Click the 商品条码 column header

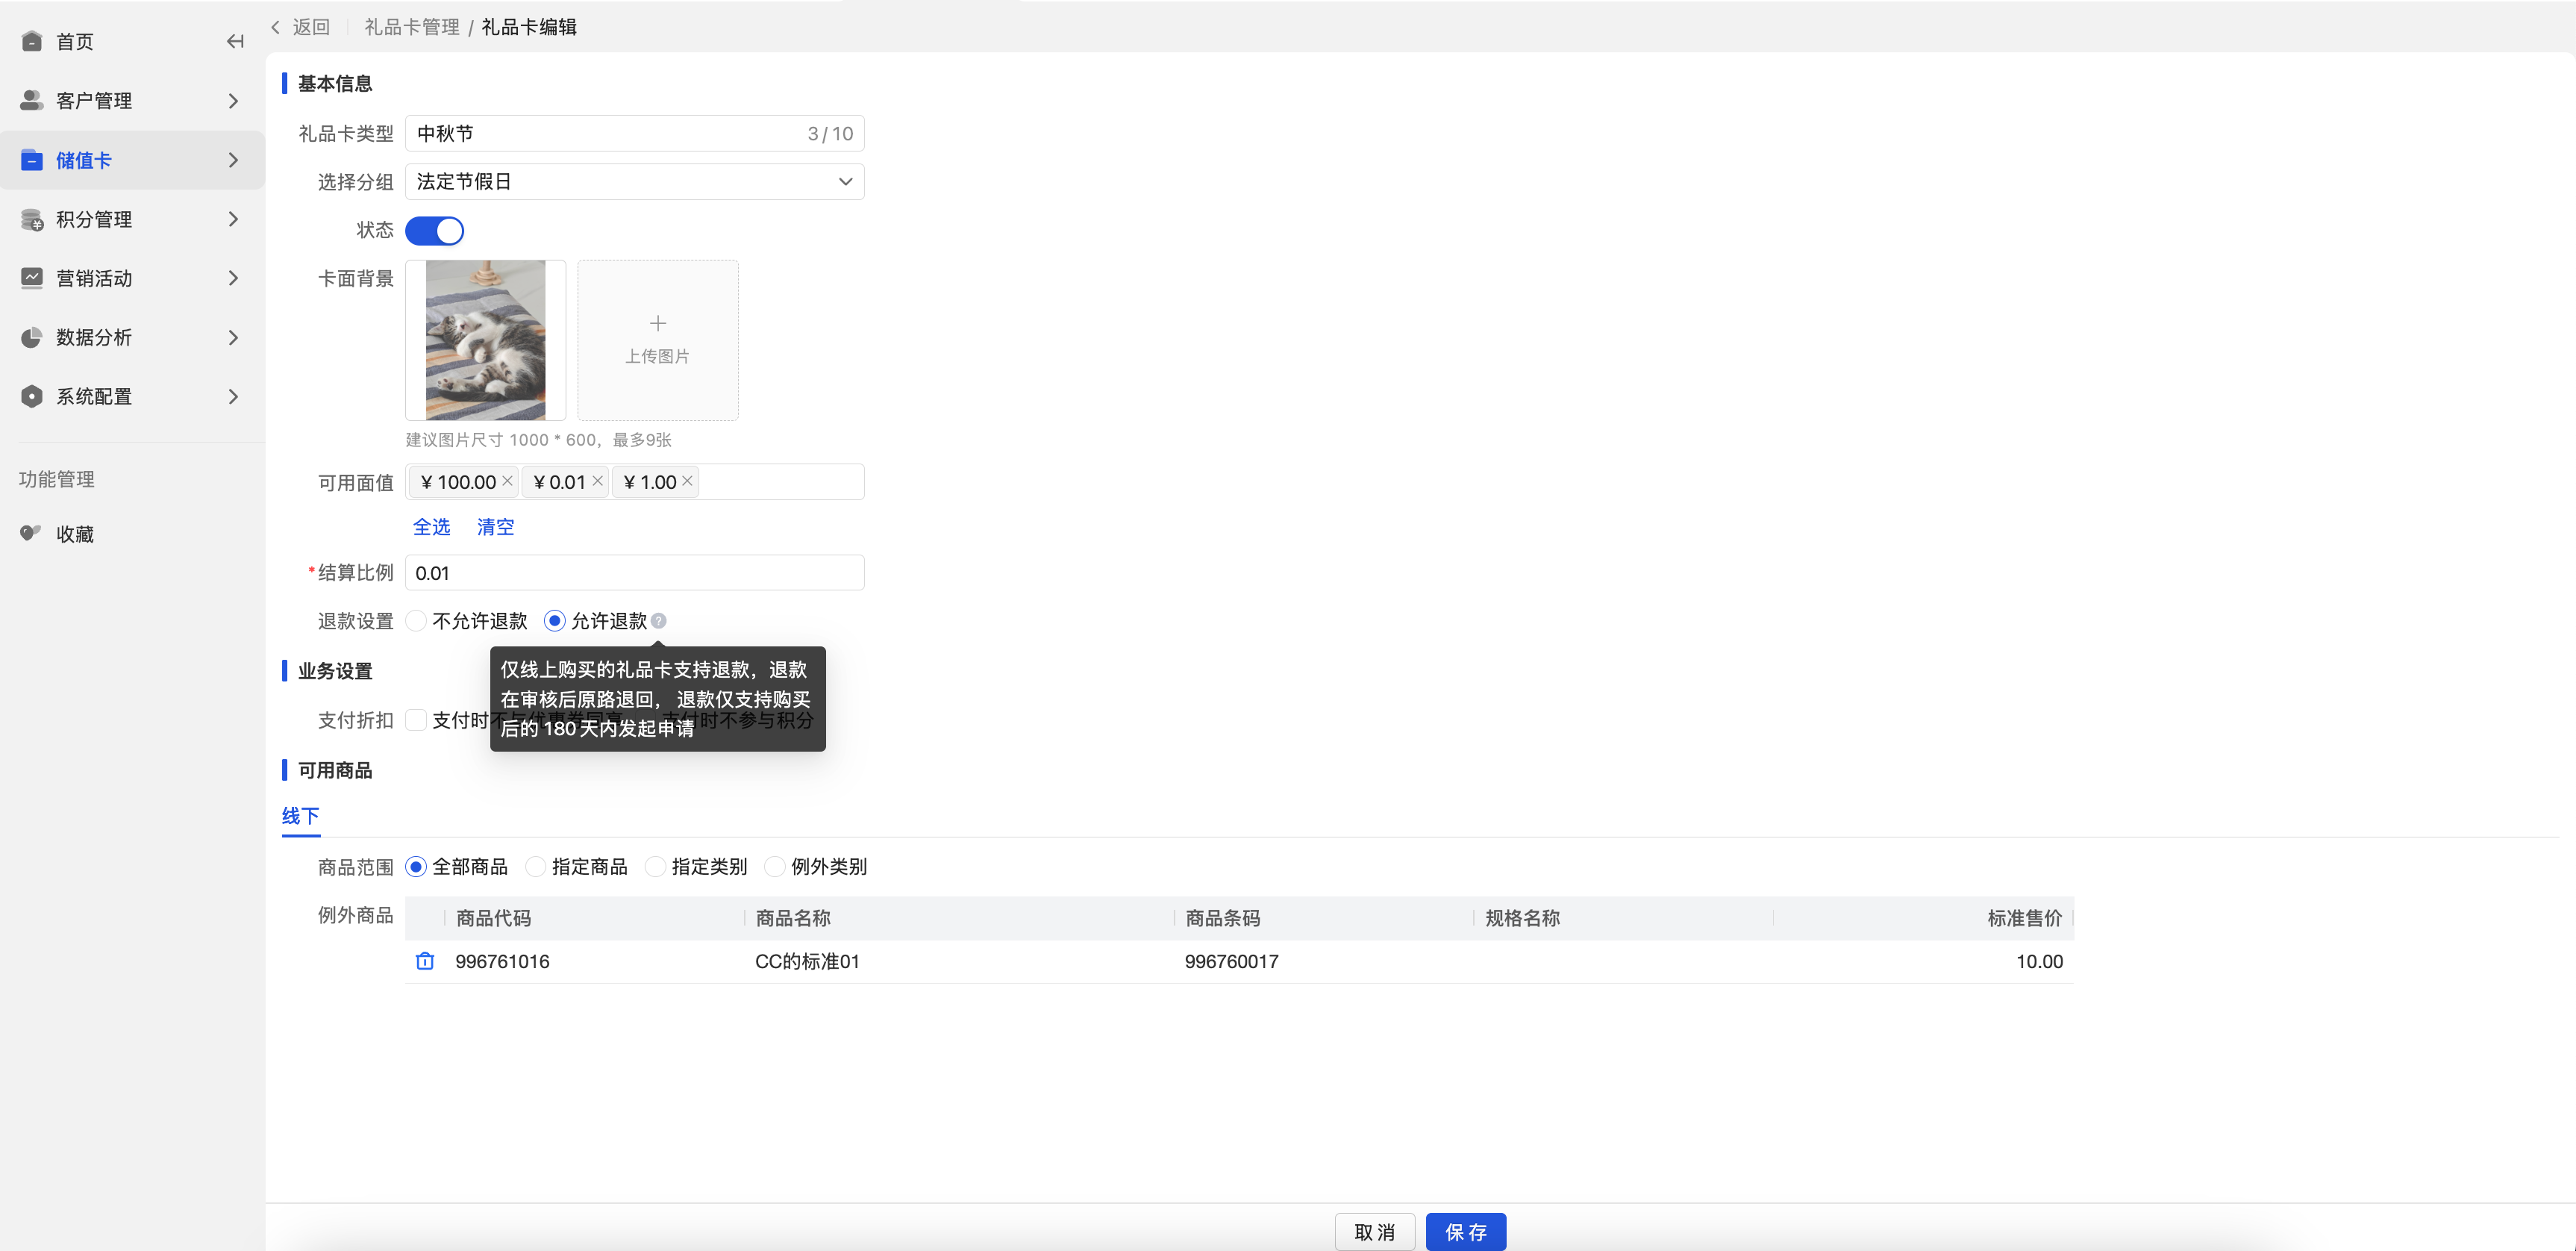pos(1223,918)
